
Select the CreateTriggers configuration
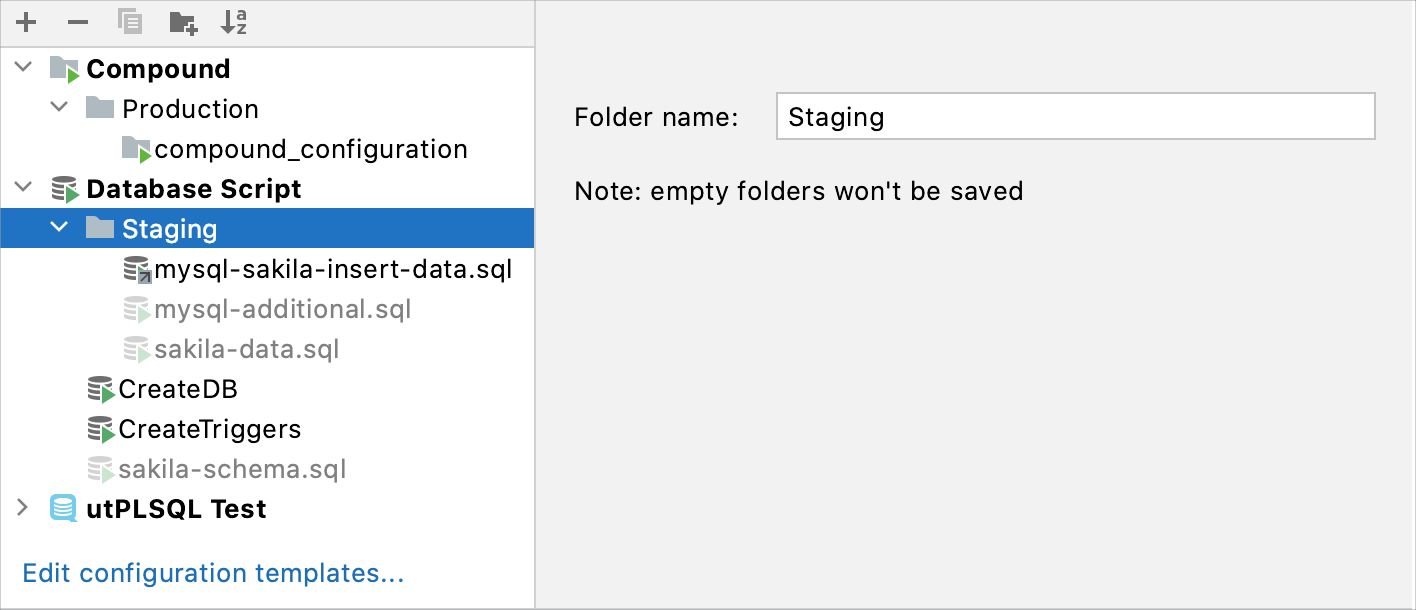tap(209, 429)
